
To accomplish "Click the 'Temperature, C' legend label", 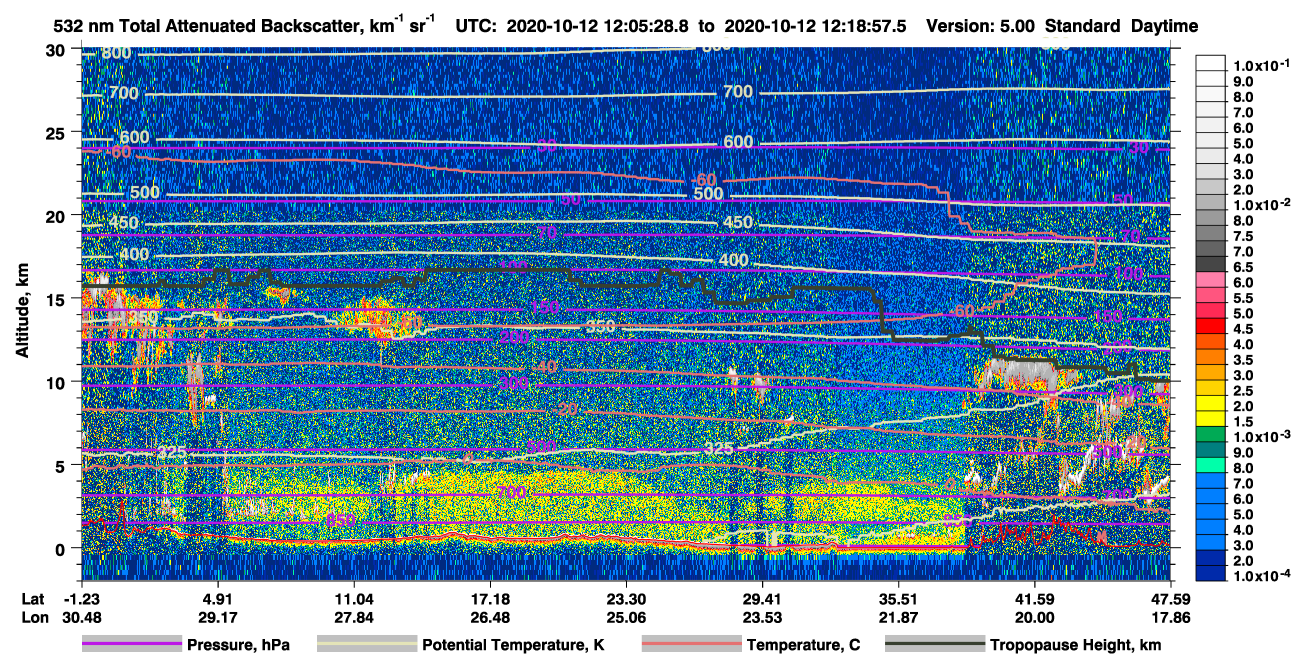I will pyautogui.click(x=803, y=646).
